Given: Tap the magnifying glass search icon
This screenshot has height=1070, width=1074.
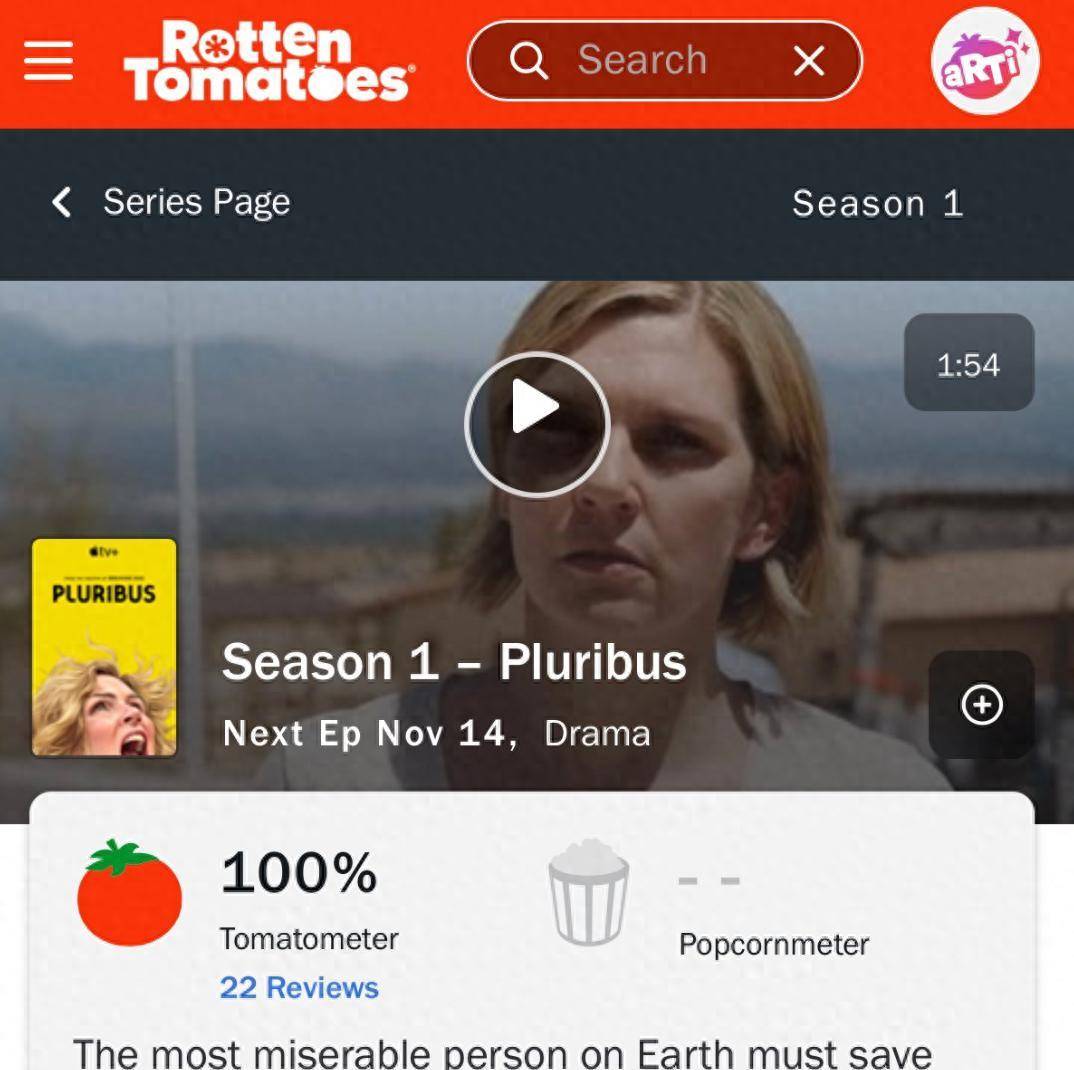Looking at the screenshot, I should click(529, 60).
